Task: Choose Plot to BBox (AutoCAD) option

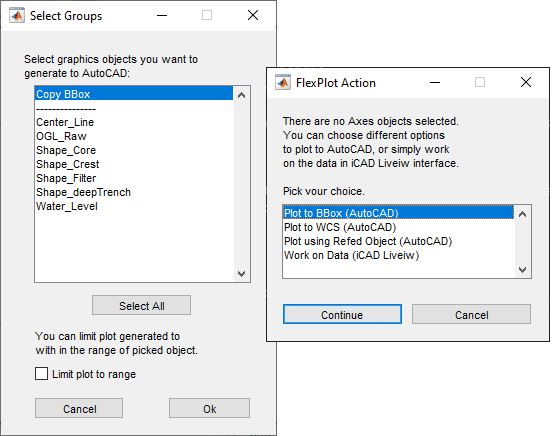Action: [x=399, y=213]
